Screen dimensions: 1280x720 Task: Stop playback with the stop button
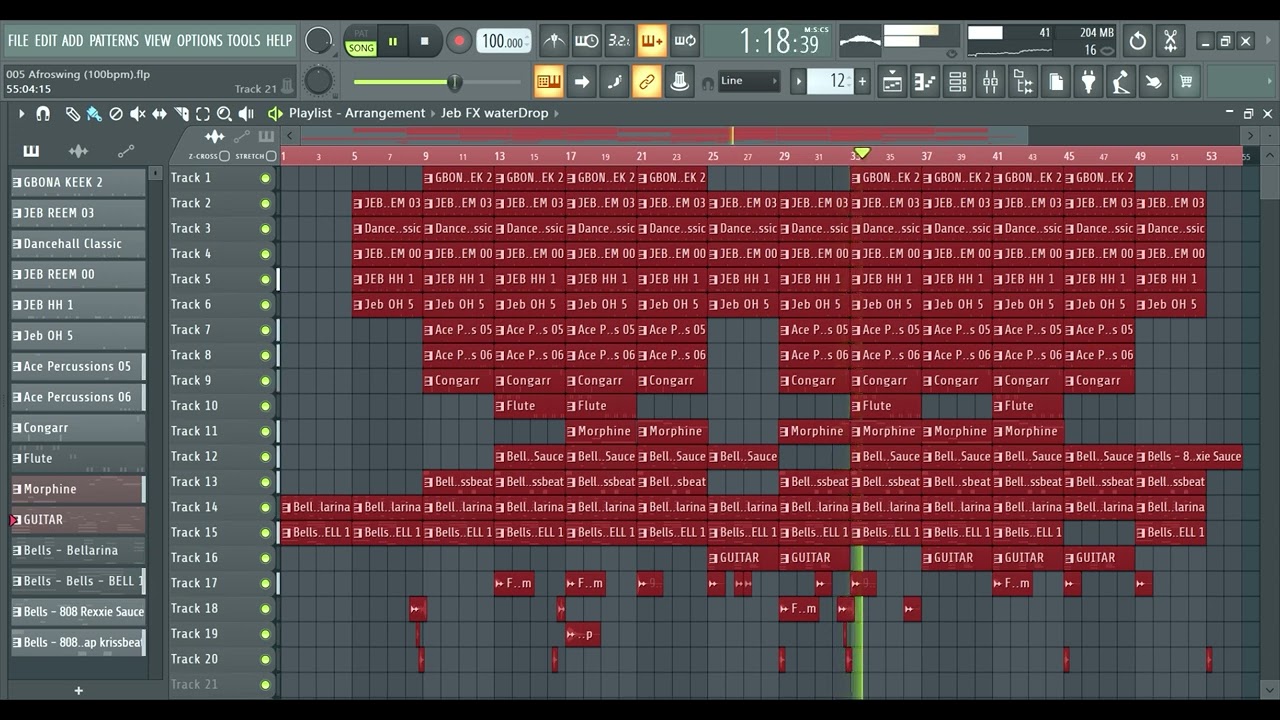click(x=424, y=41)
